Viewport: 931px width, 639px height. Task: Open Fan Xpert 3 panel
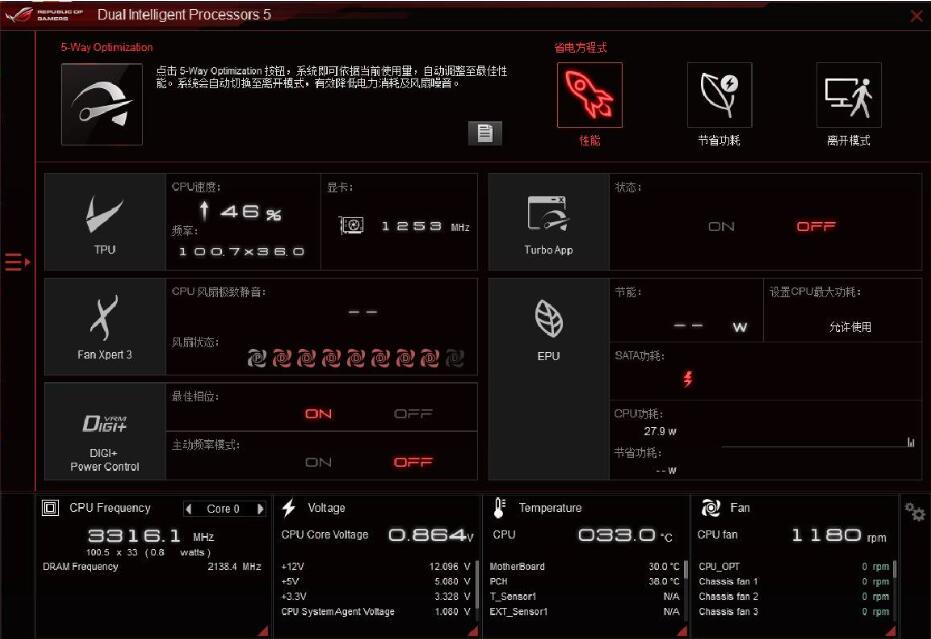click(x=105, y=326)
